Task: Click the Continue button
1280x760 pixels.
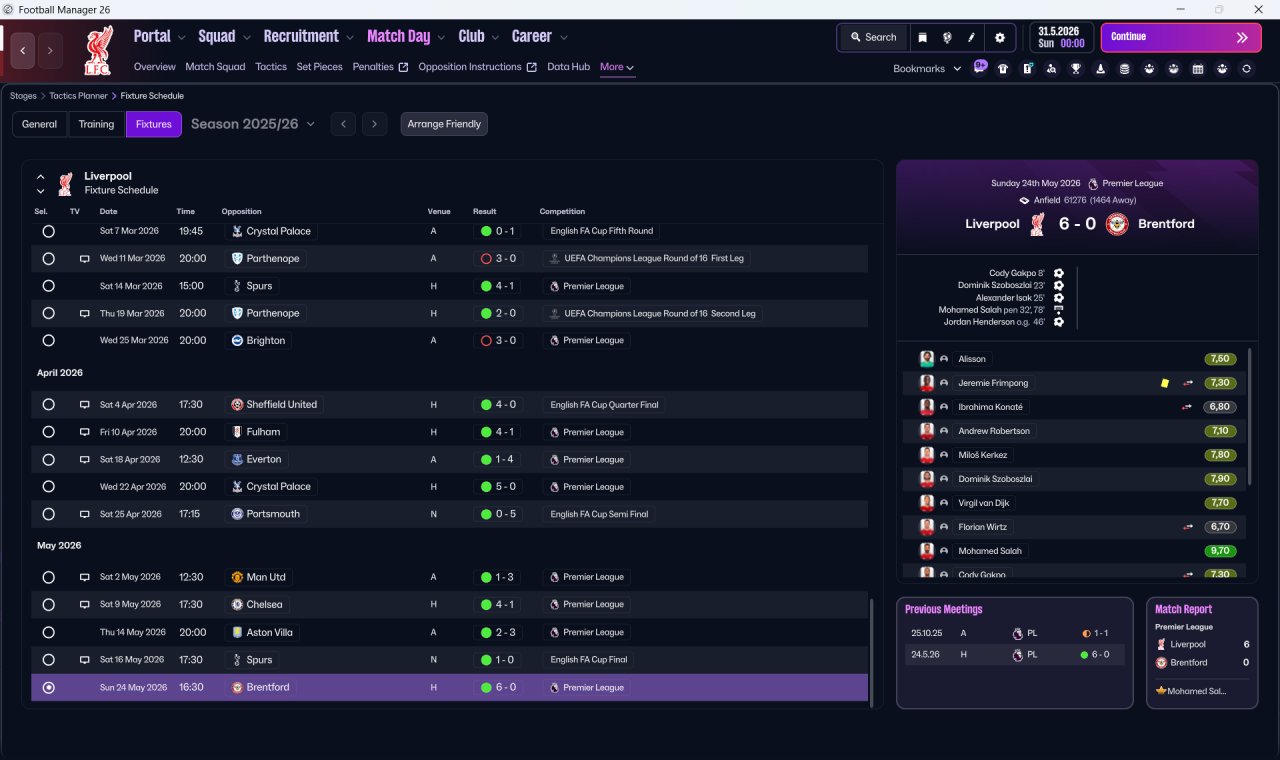Action: 1181,37
